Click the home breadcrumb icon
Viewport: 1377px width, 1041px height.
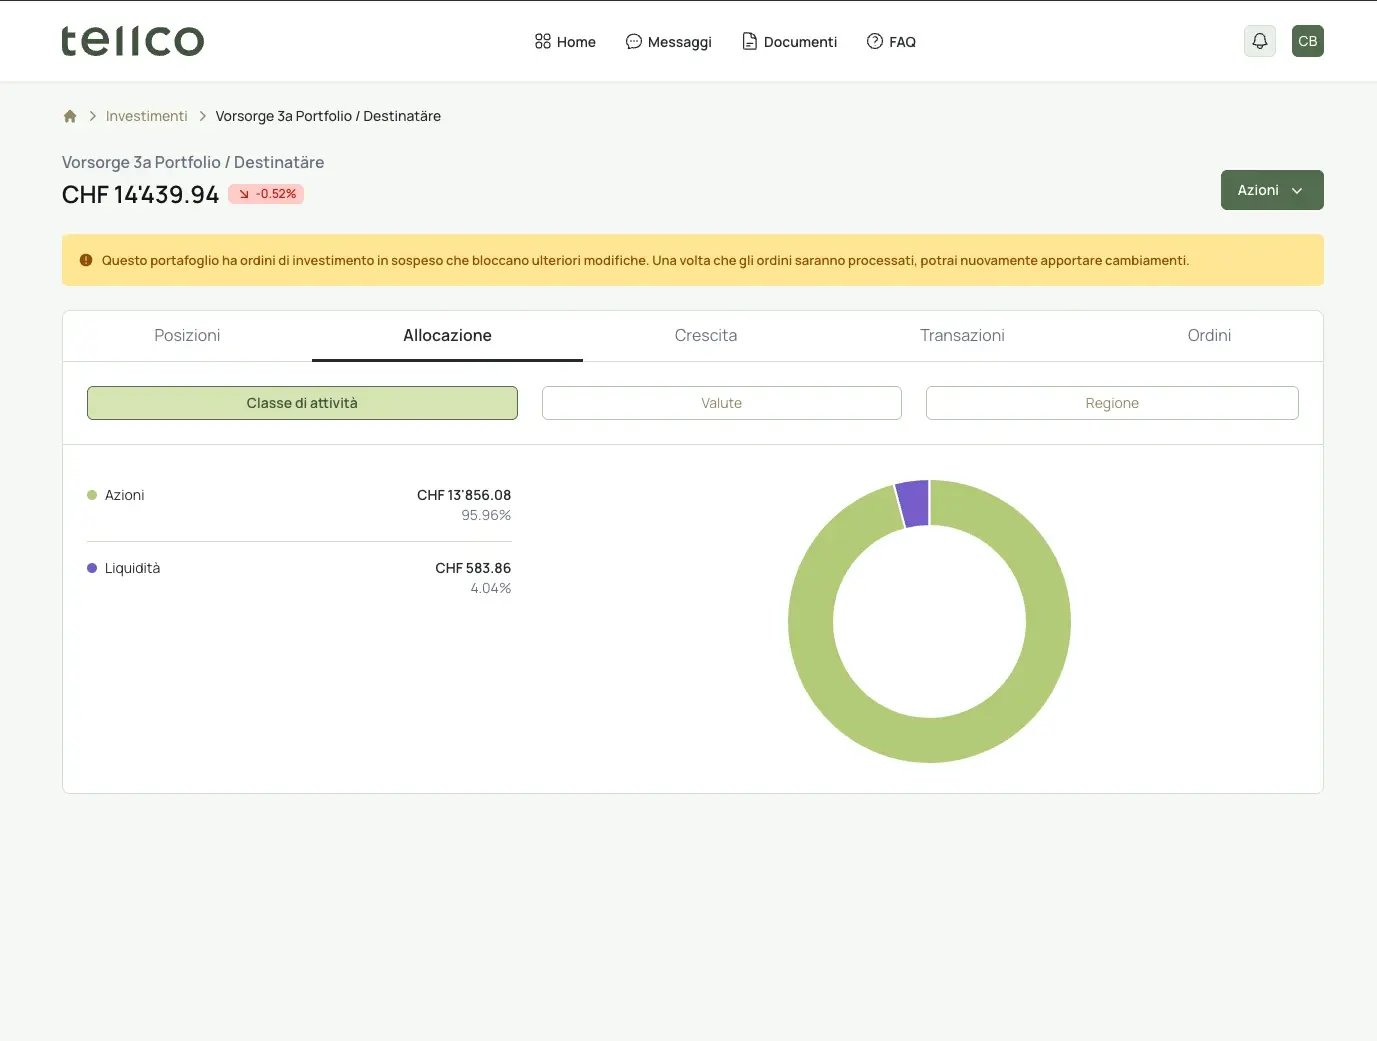70,116
